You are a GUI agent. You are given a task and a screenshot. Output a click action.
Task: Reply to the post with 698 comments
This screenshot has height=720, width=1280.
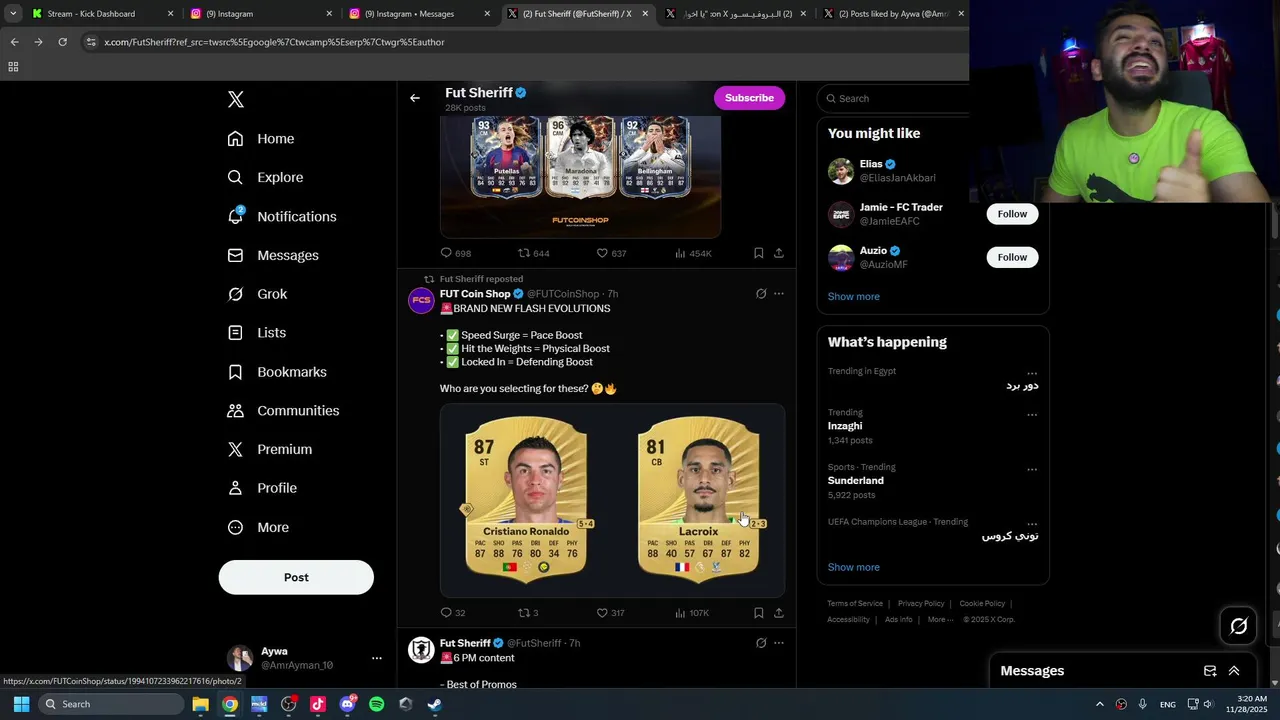[446, 253]
